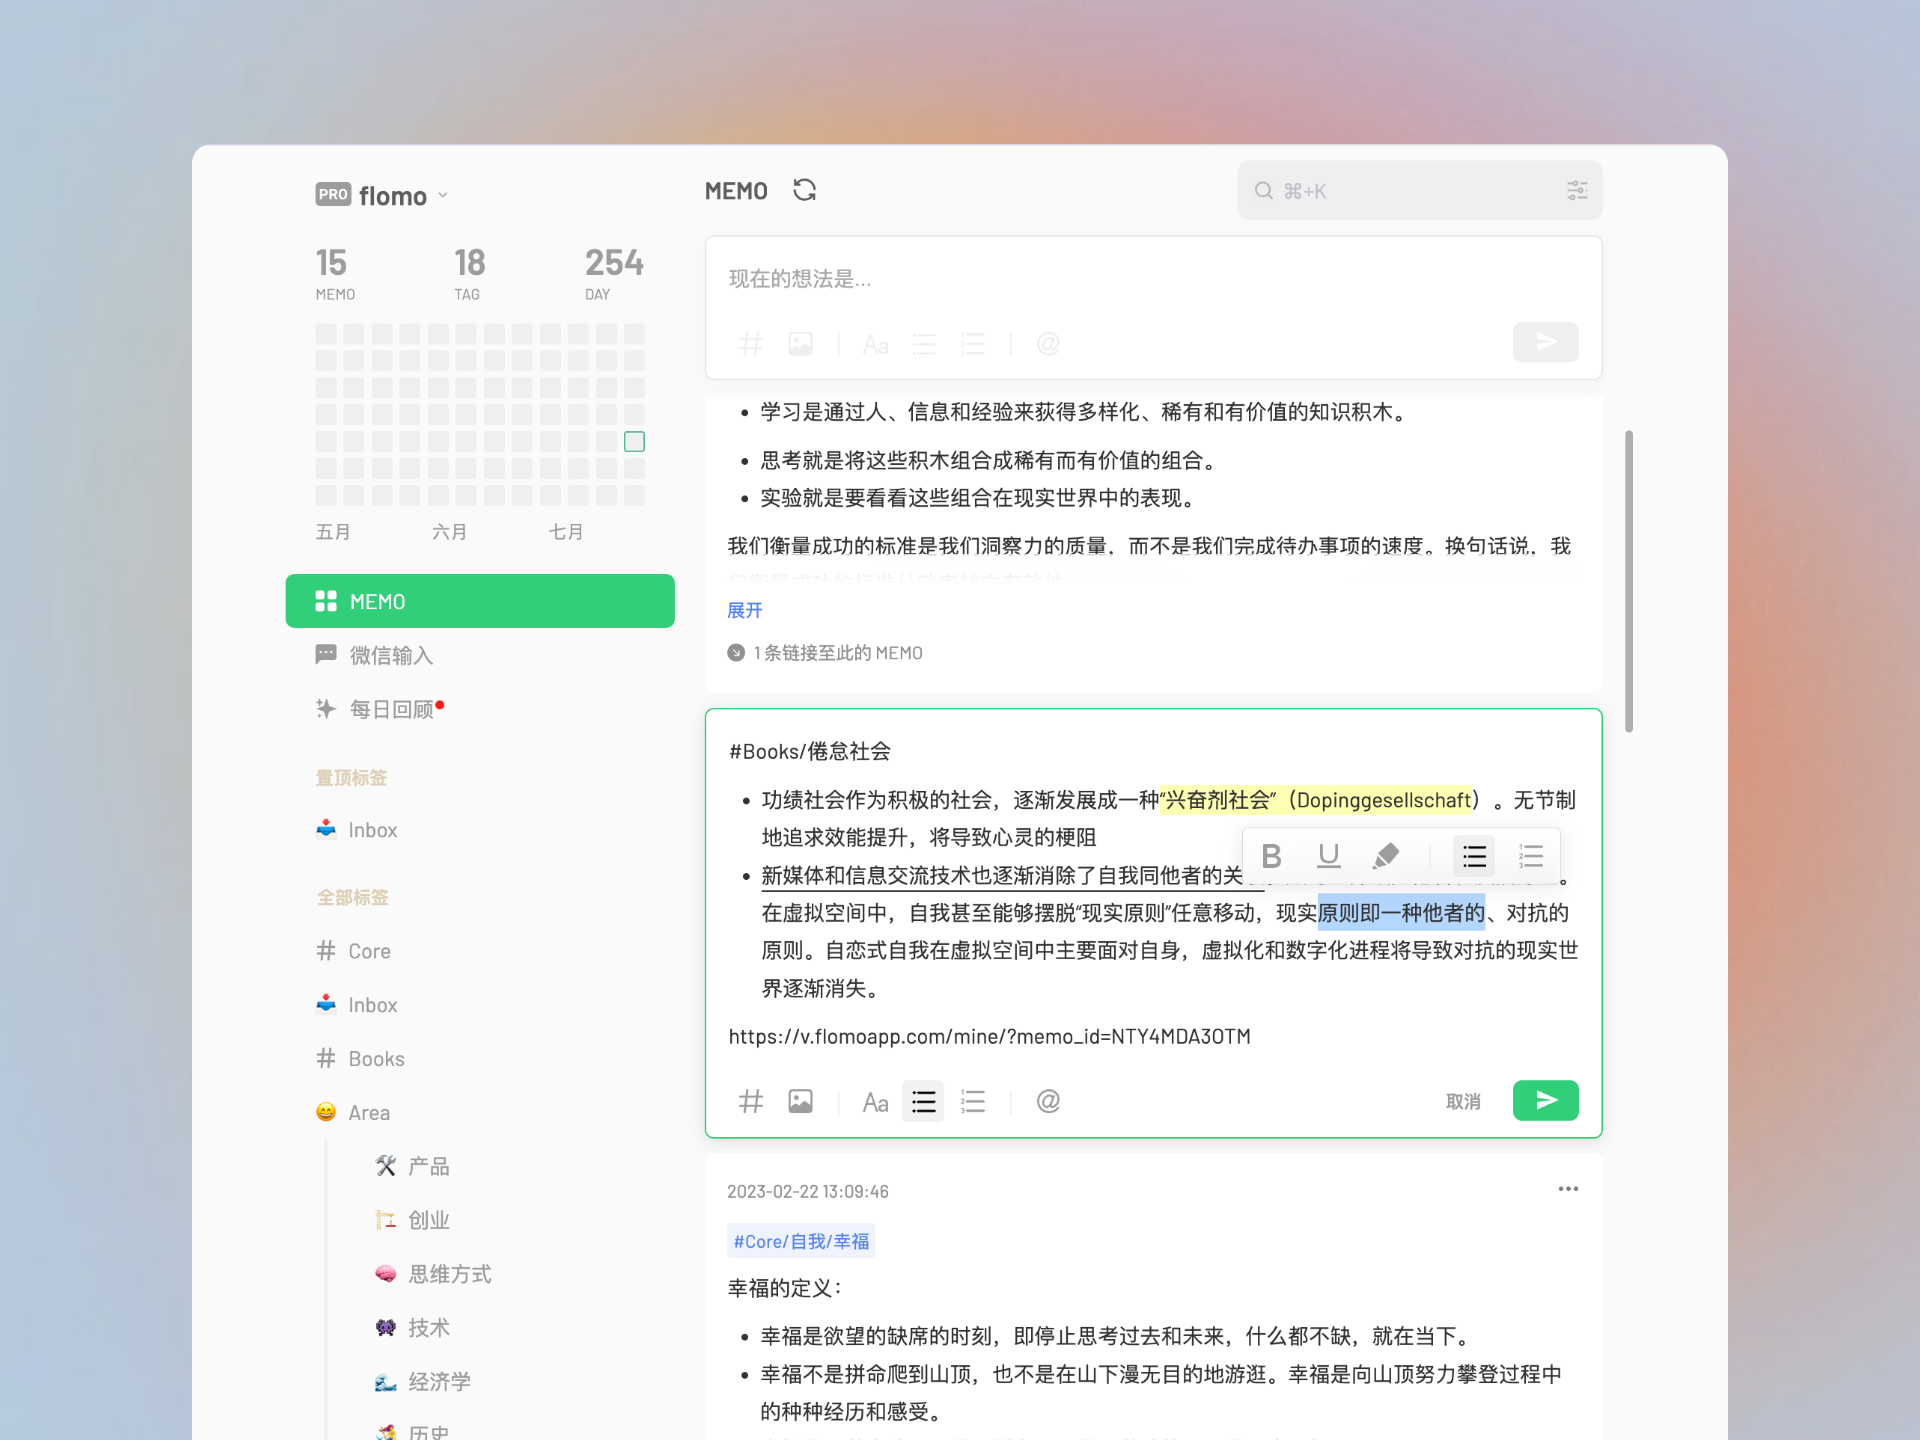The image size is (1920, 1440).
Task: Send the edited memo with green arrow button
Action: pyautogui.click(x=1544, y=1100)
